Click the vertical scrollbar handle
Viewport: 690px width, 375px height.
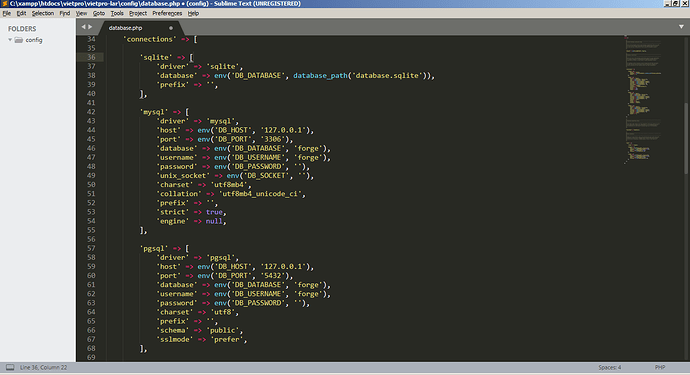click(x=686, y=137)
